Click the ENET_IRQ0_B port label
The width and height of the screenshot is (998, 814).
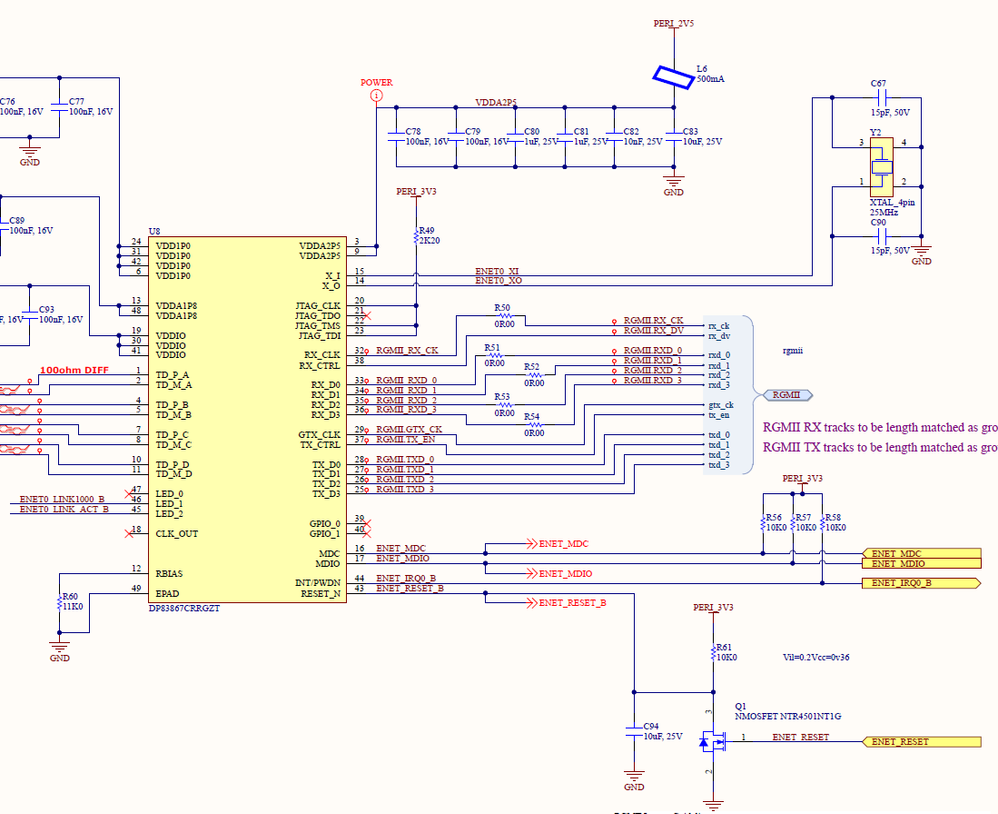[x=919, y=582]
